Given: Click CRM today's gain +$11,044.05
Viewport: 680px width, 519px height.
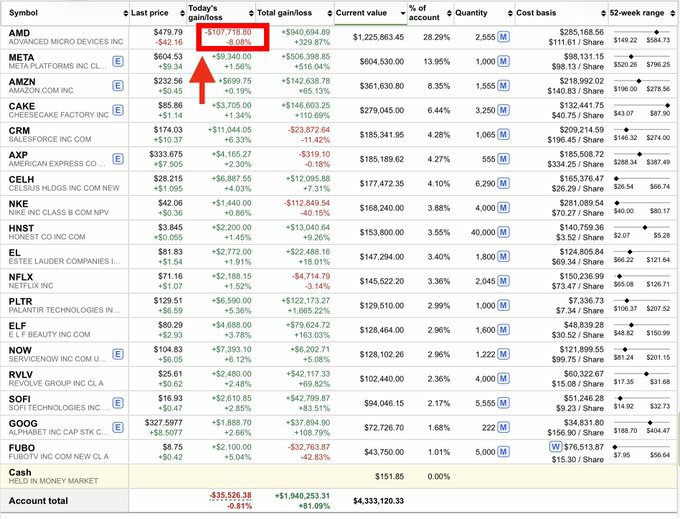Looking at the screenshot, I should (x=229, y=130).
